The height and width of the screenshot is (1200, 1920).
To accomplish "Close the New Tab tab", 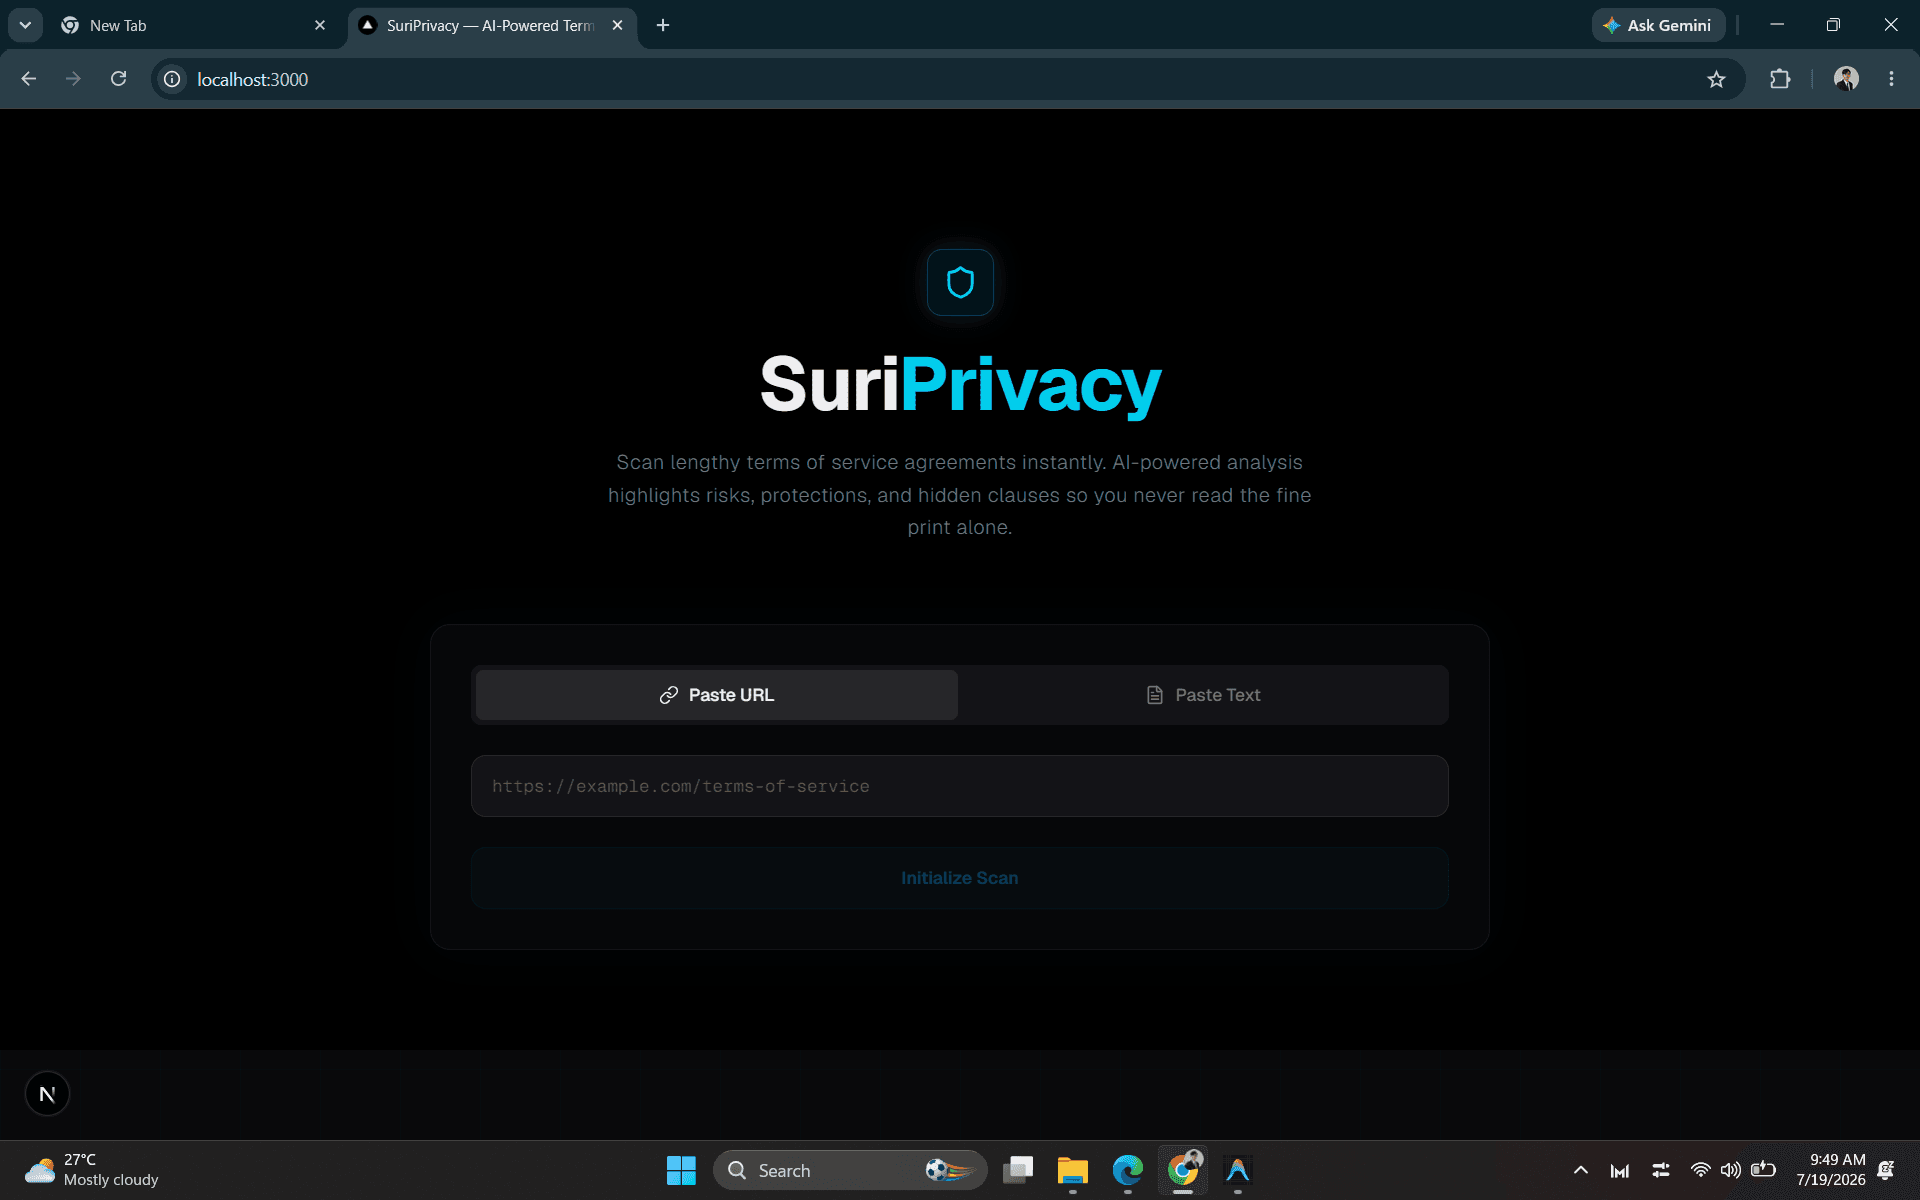I will pos(320,25).
